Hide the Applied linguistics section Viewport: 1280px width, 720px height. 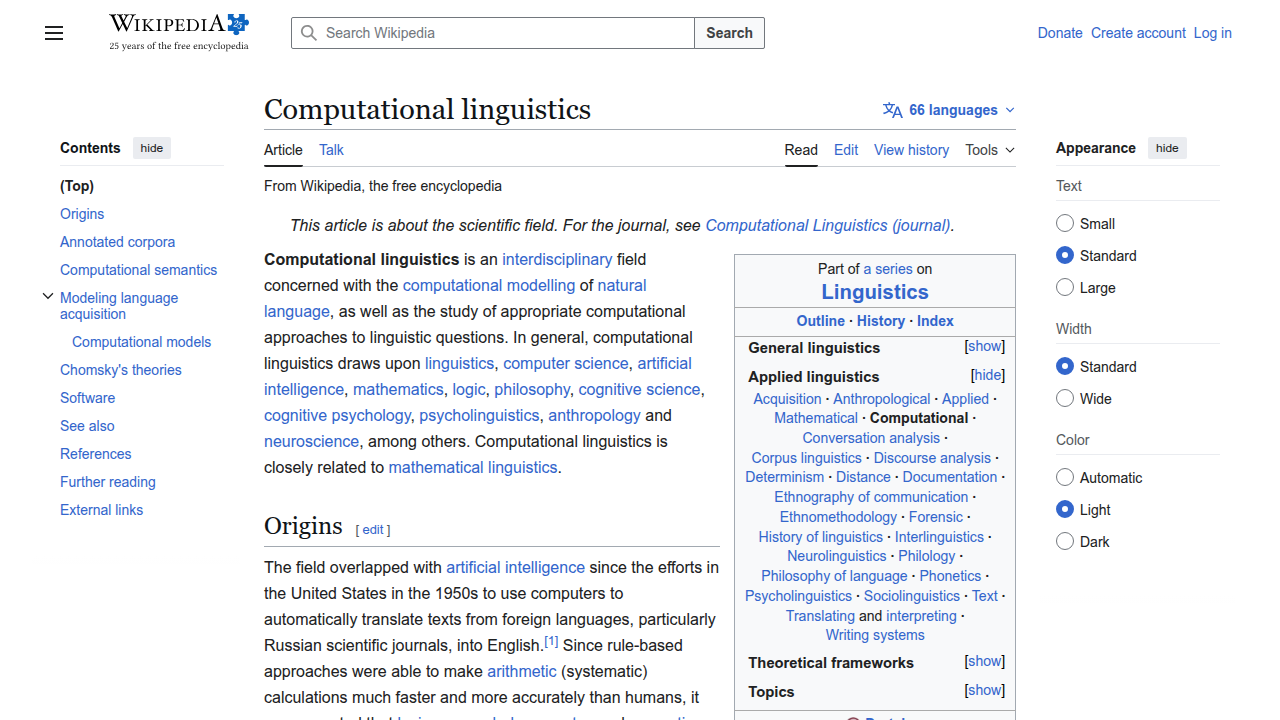[988, 375]
